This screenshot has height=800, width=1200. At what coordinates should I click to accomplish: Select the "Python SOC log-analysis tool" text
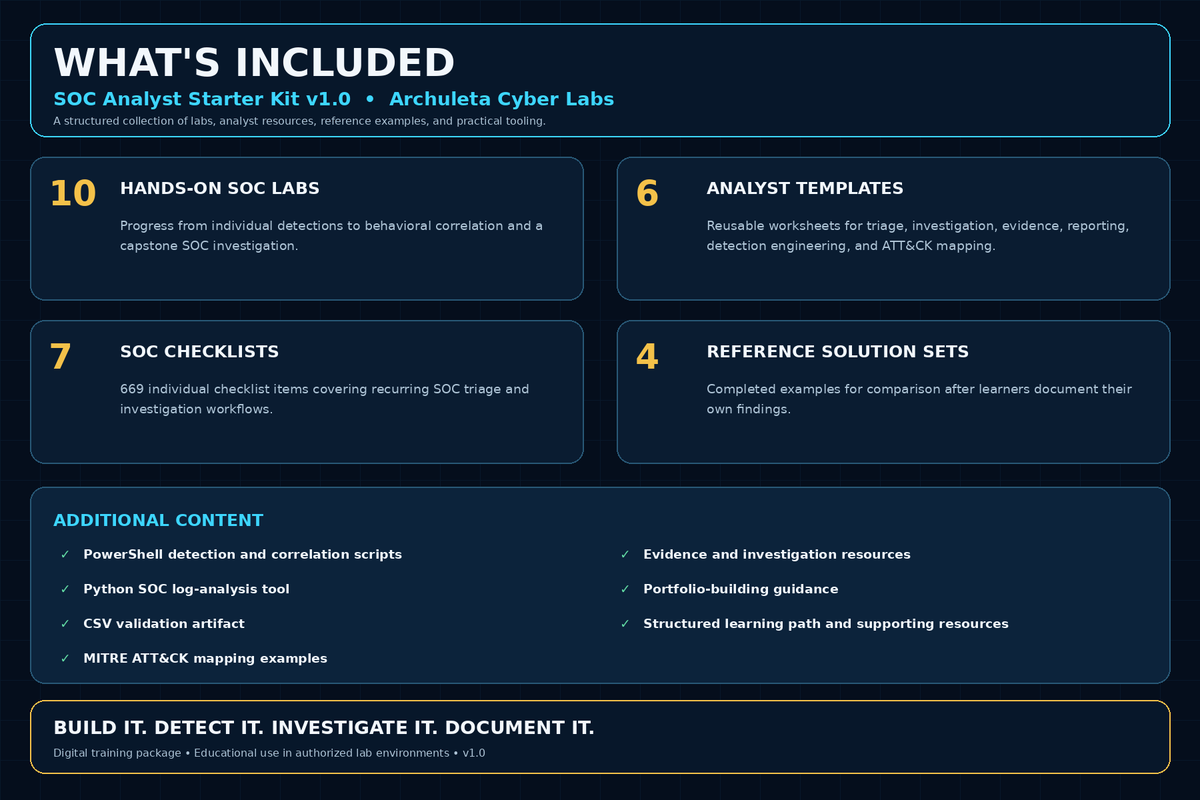pyautogui.click(x=187, y=589)
